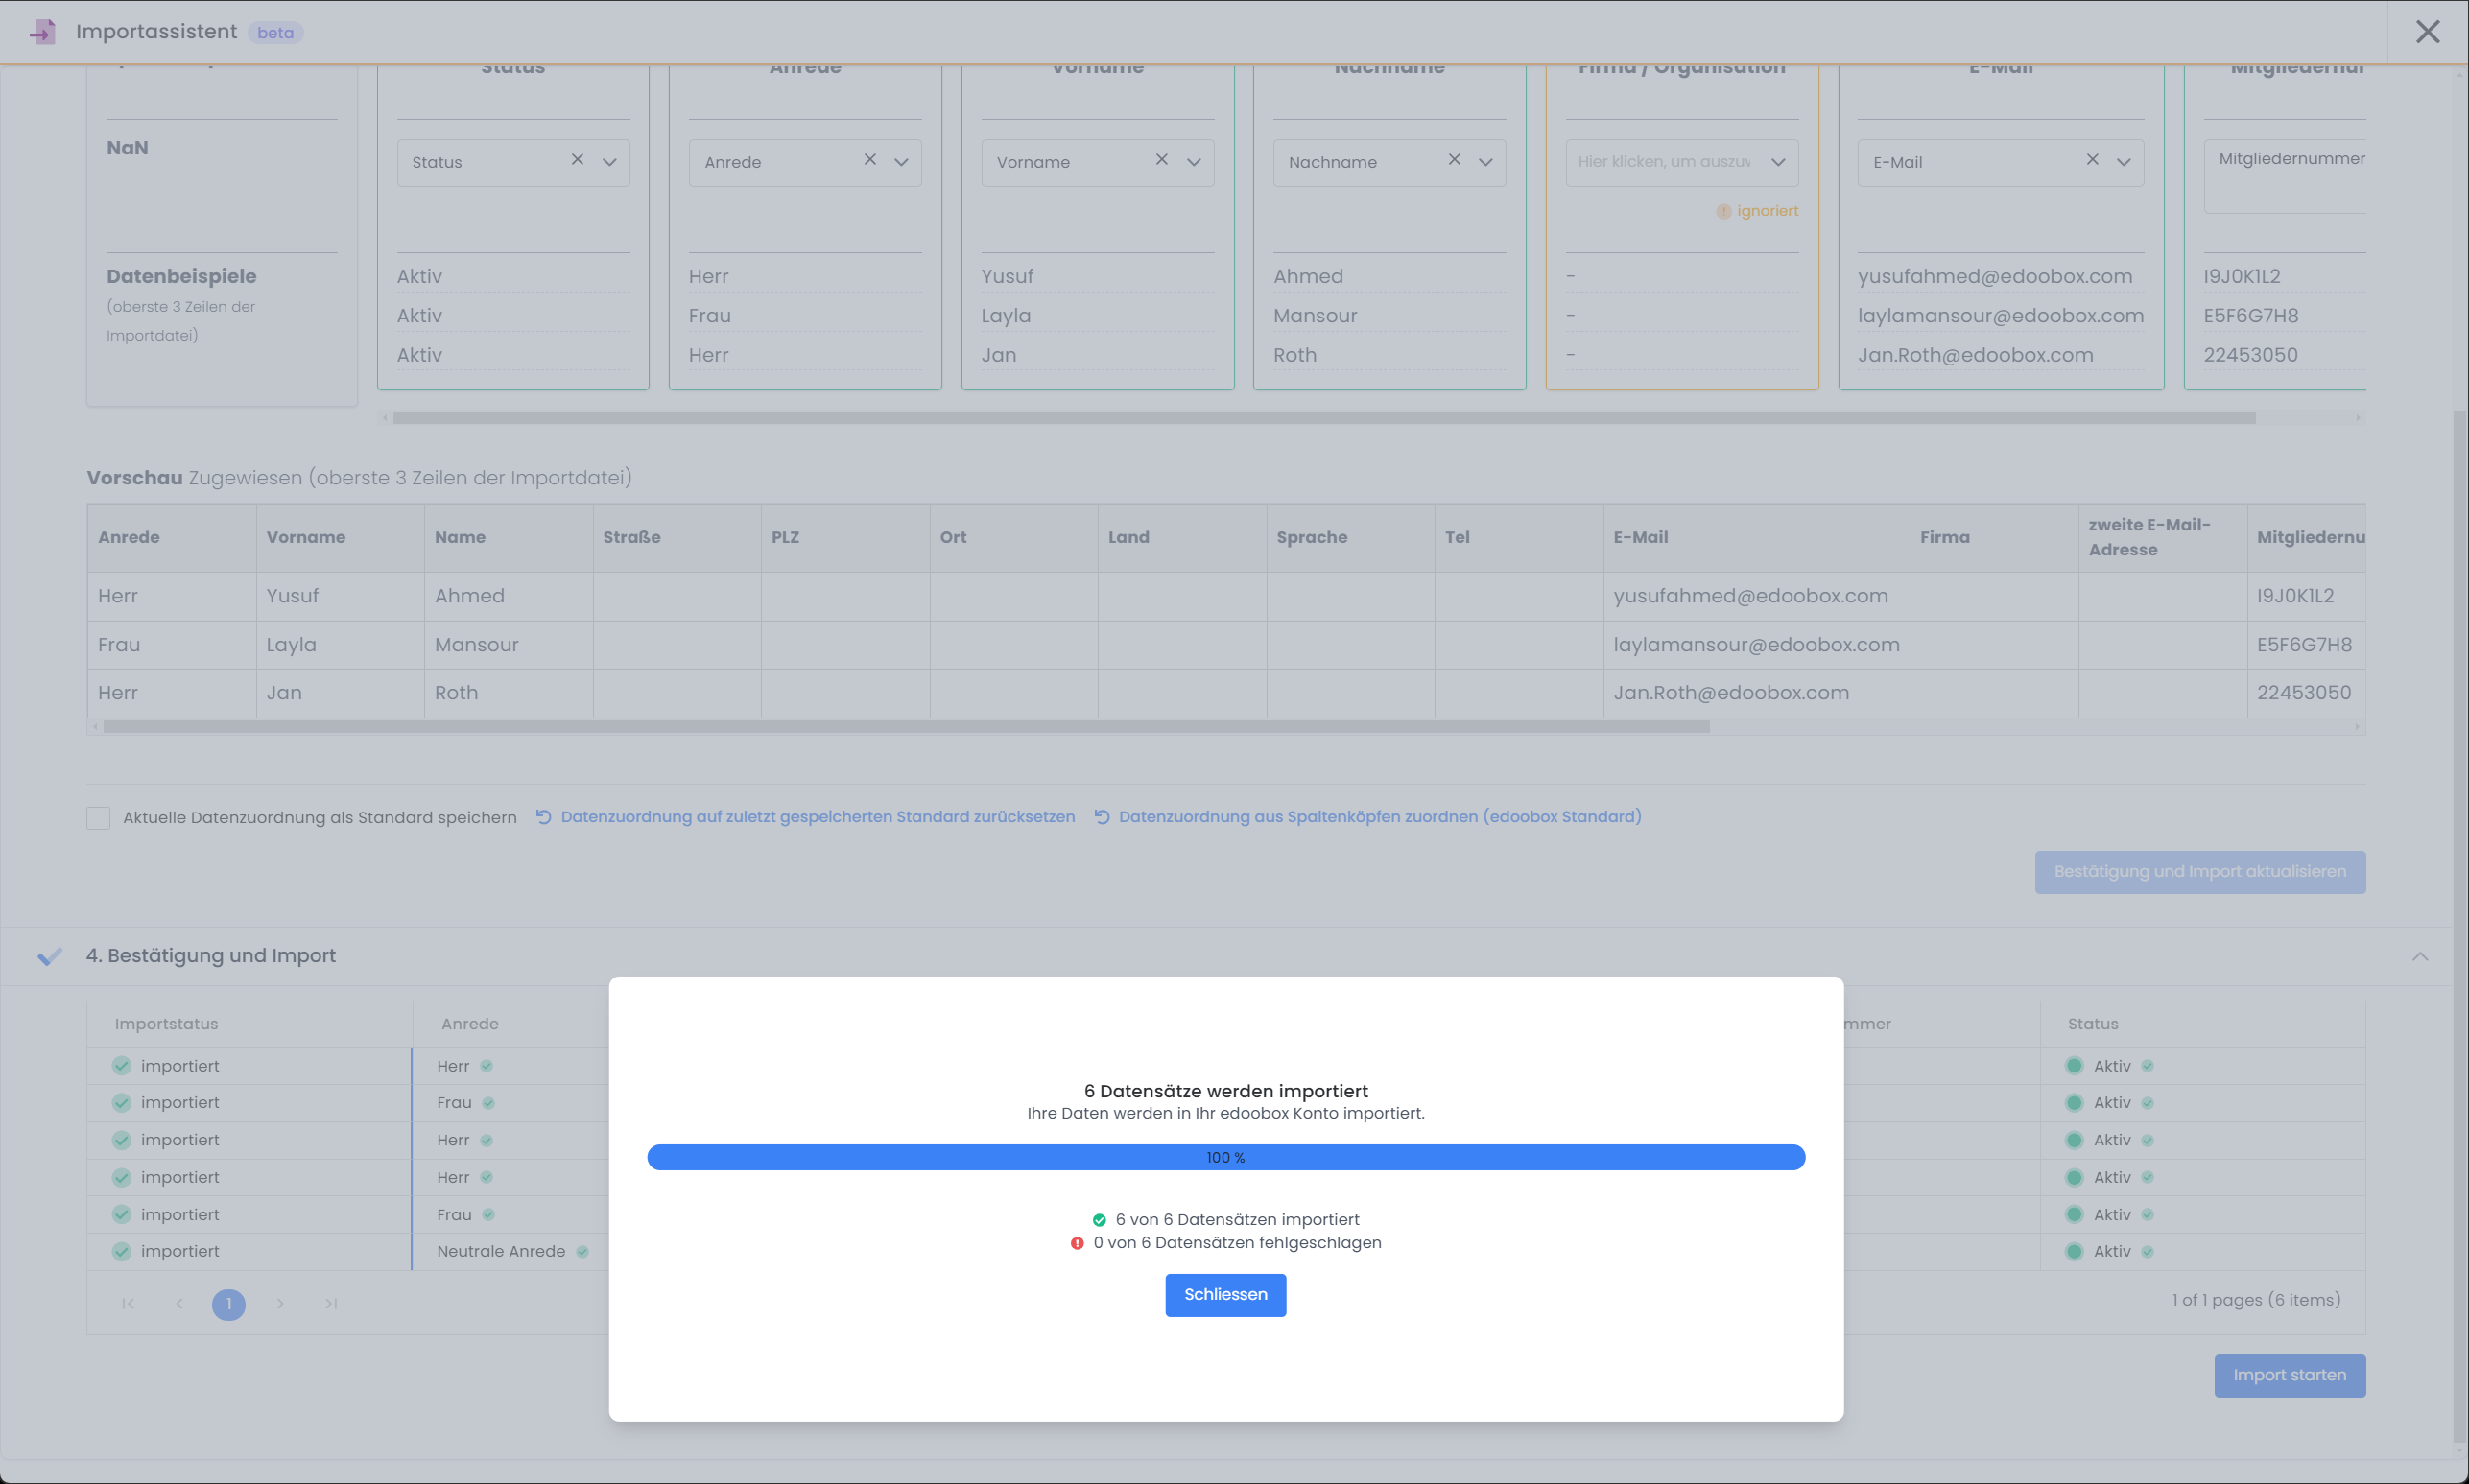Click Datenzuordnung auf zuletzt gespeicherten Standard zurücksetzen
This screenshot has height=1484, width=2469.
(x=818, y=817)
